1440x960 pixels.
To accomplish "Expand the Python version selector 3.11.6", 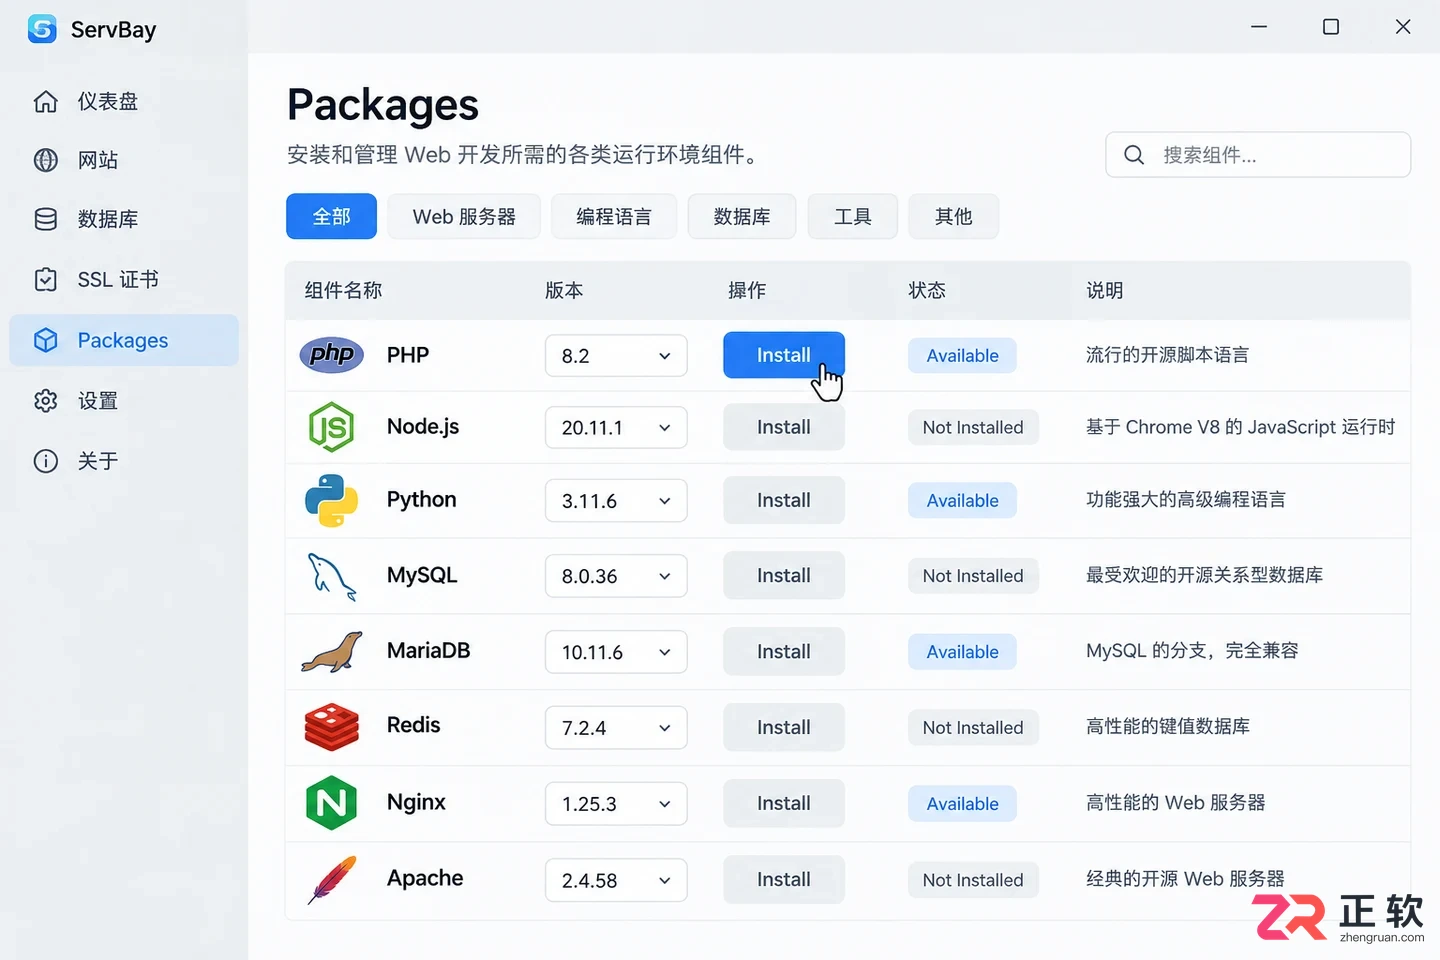I will tap(616, 501).
